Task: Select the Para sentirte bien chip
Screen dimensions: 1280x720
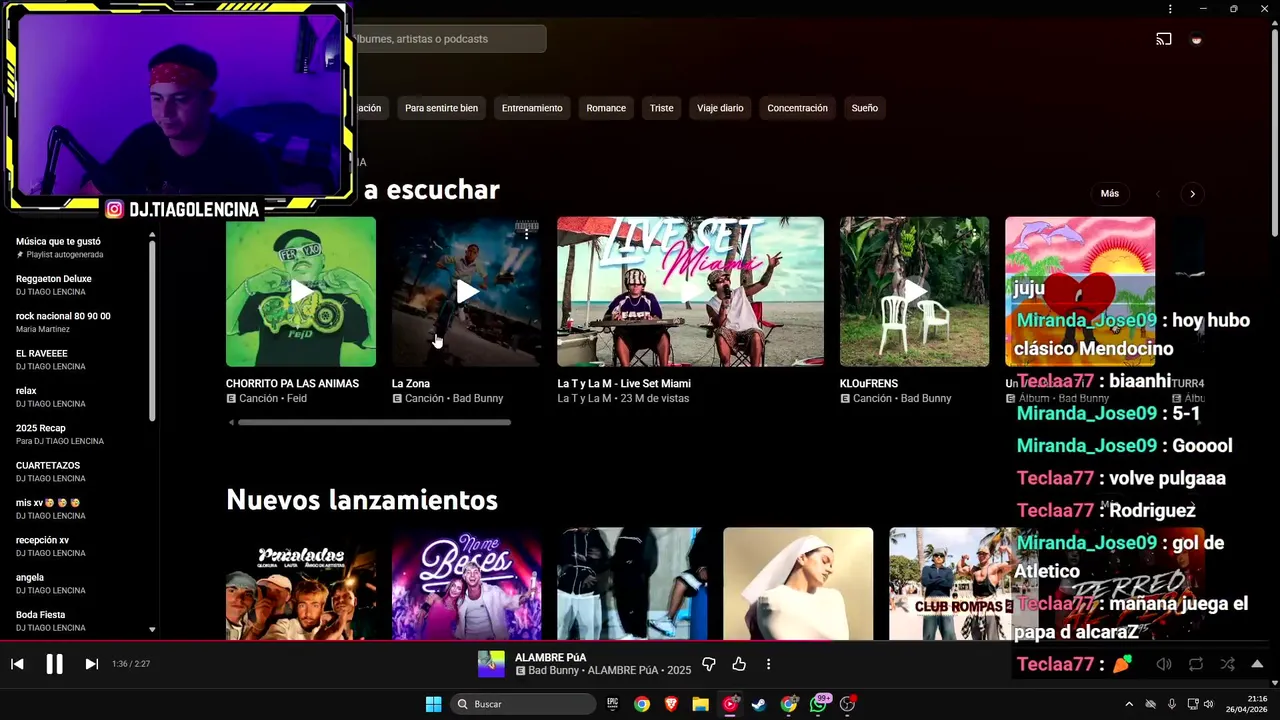Action: (441, 108)
